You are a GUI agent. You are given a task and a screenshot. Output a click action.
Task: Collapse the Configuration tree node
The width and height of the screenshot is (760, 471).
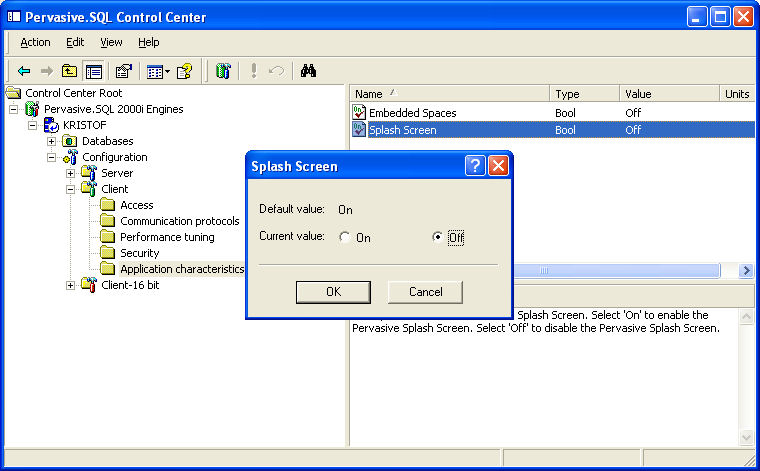[51, 157]
